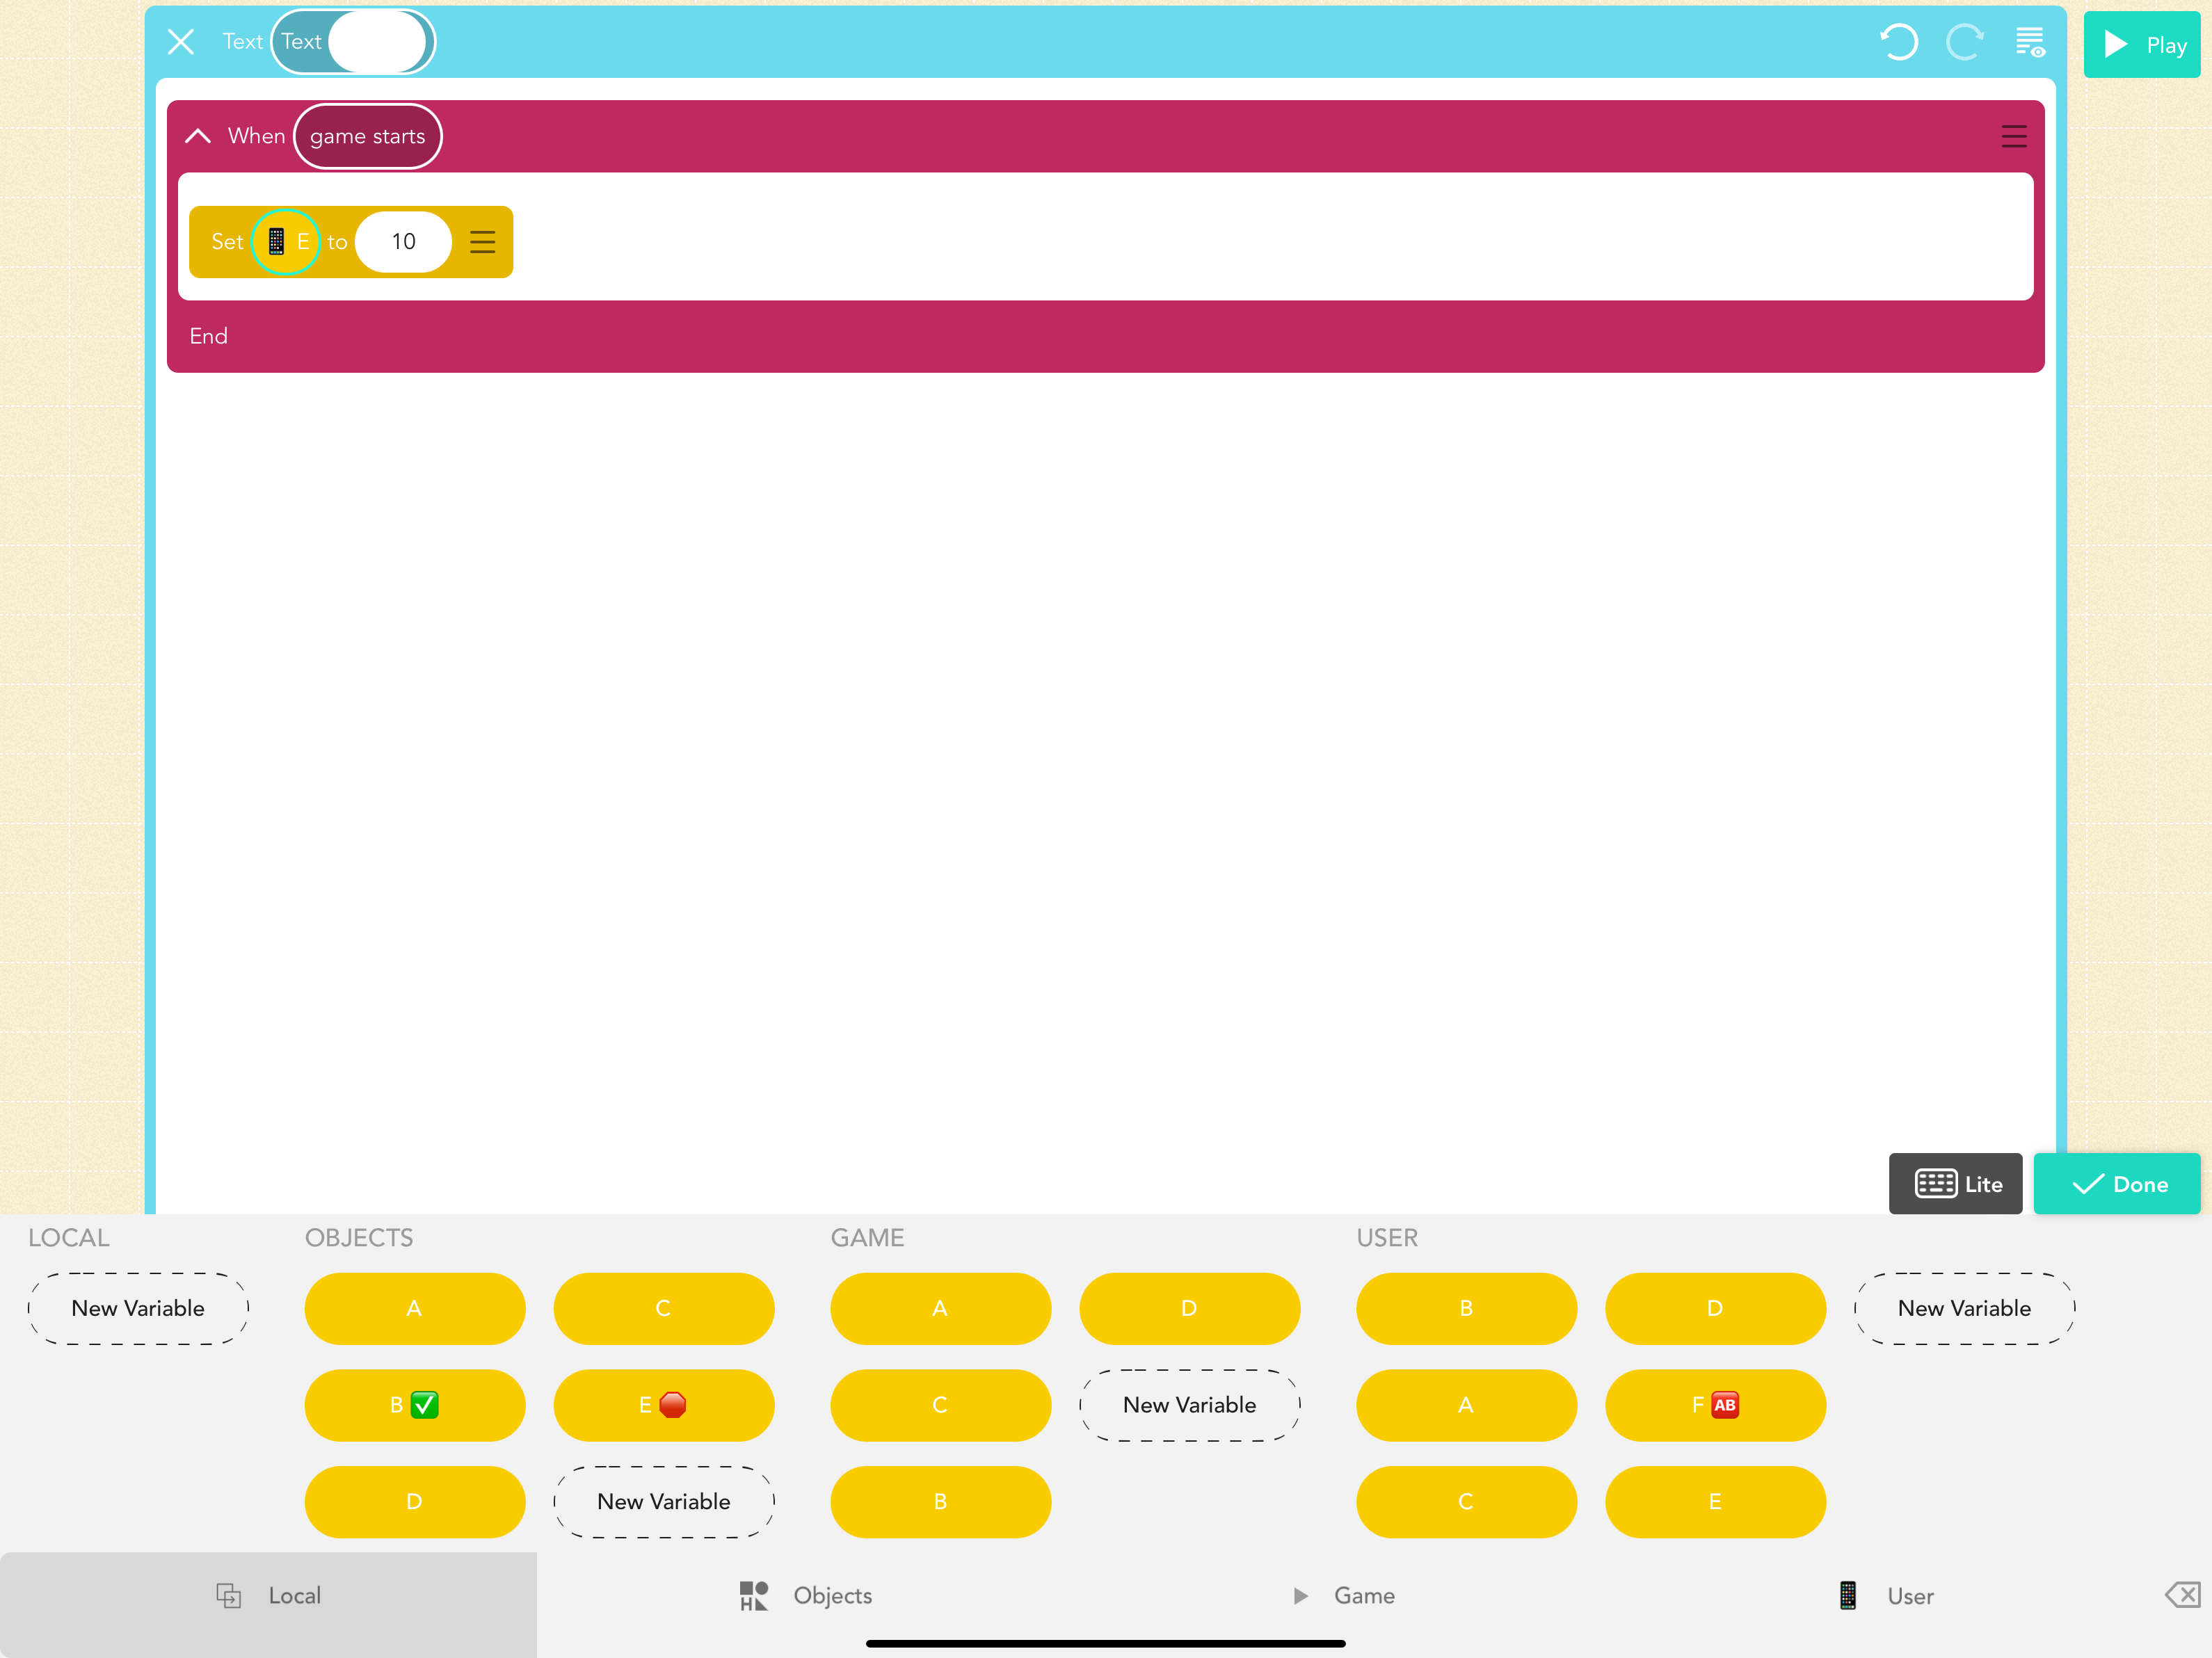Toggle the Lite keyboard mode
The width and height of the screenshot is (2212, 1658).
[x=1955, y=1184]
